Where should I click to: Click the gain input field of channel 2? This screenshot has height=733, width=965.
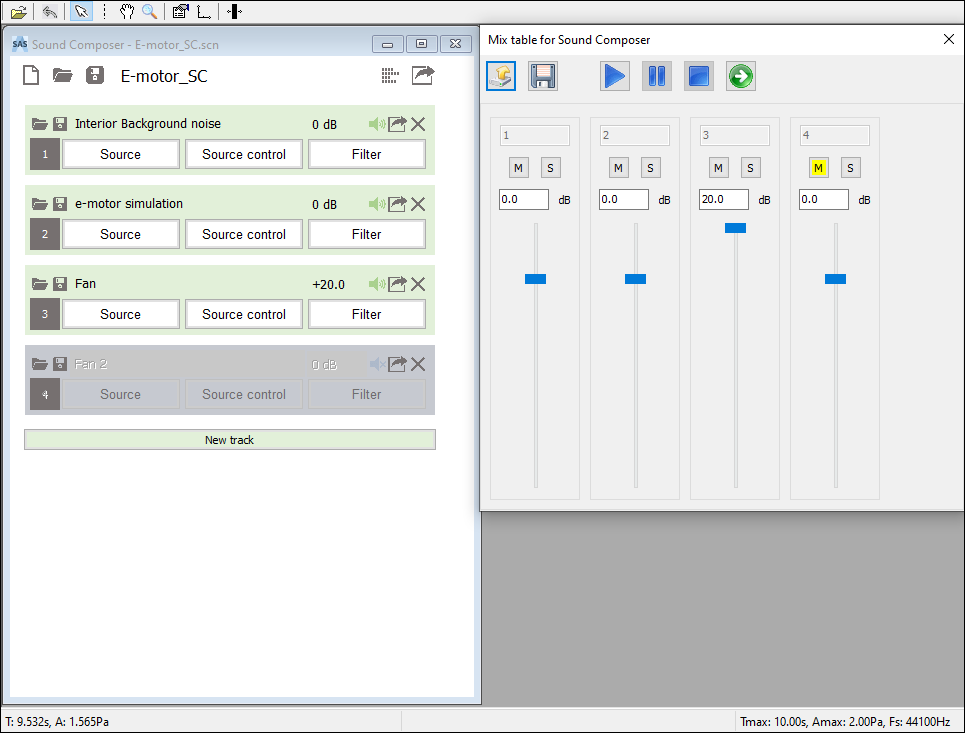point(623,199)
